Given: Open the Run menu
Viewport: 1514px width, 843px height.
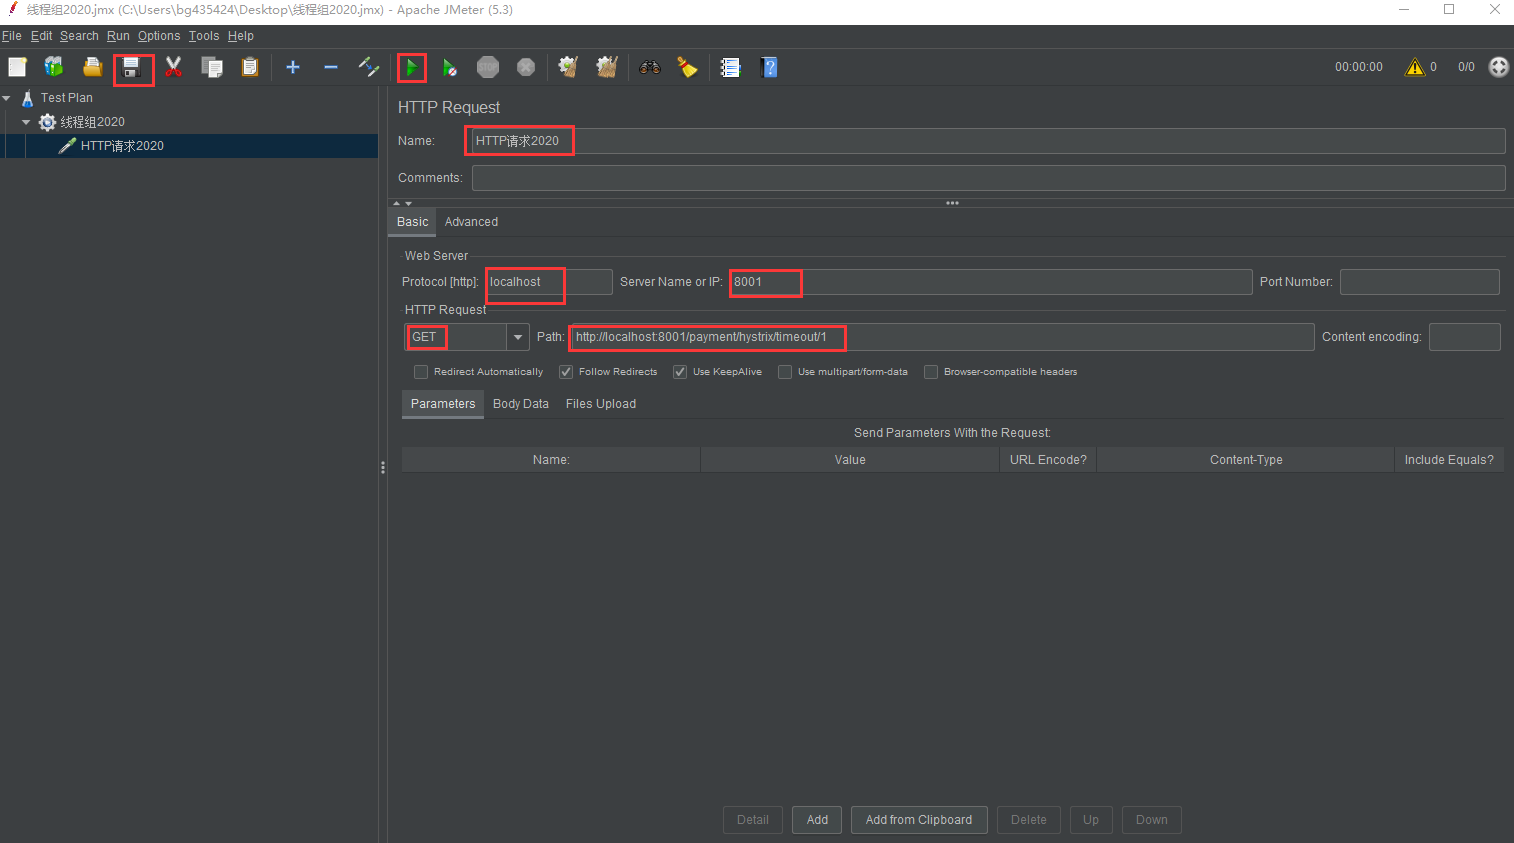Looking at the screenshot, I should click(118, 36).
